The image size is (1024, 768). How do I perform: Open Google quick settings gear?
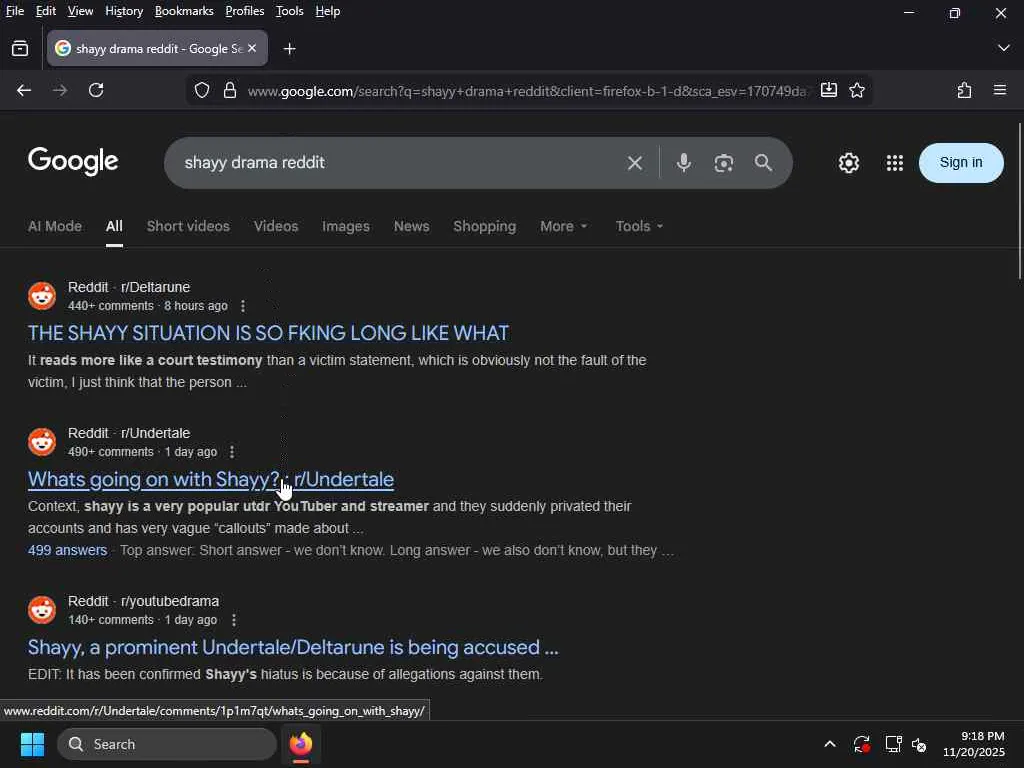[848, 163]
